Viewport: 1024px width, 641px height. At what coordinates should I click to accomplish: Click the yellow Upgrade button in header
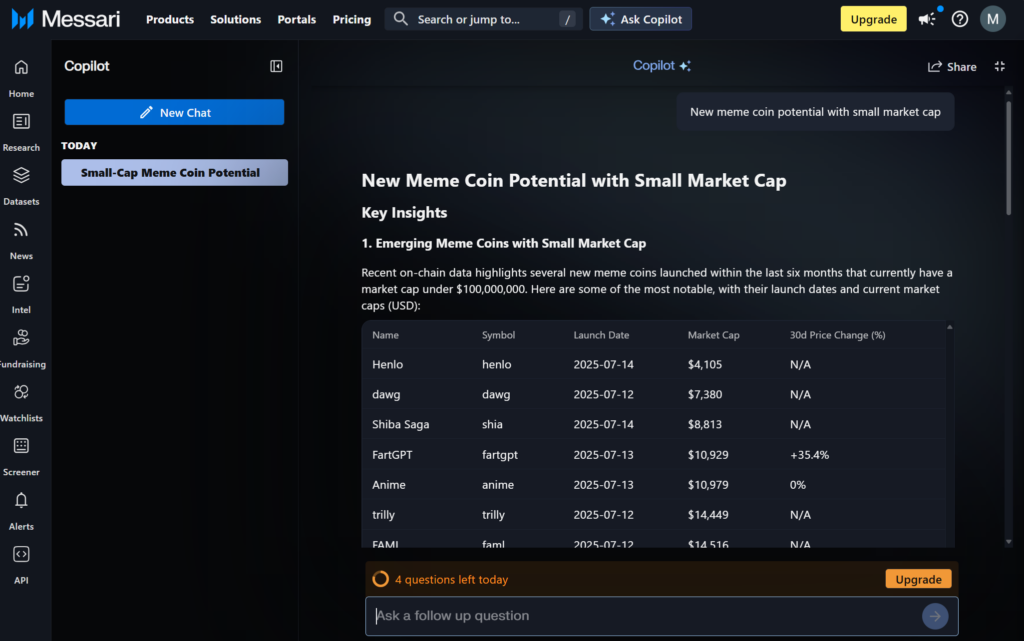click(873, 19)
